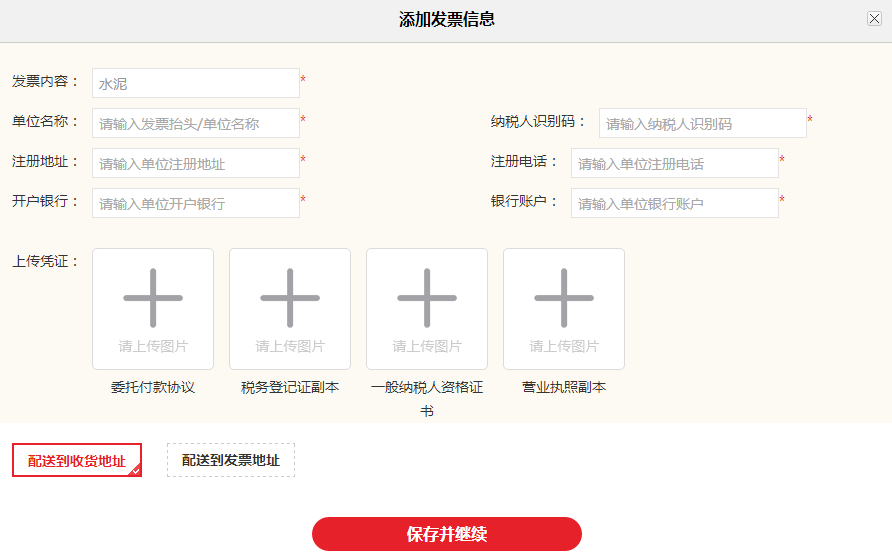The width and height of the screenshot is (892, 558).
Task: Click the 税务登记证副本 caption label
Action: click(290, 387)
